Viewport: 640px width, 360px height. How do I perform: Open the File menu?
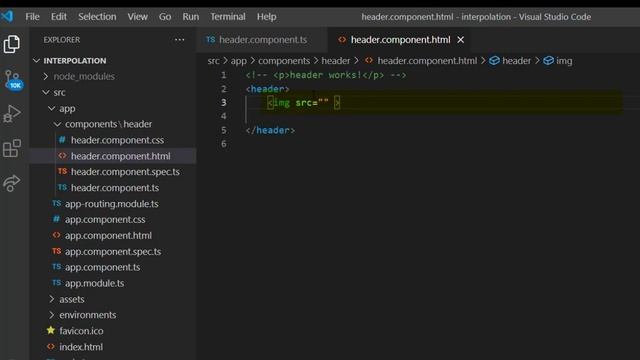coord(32,17)
